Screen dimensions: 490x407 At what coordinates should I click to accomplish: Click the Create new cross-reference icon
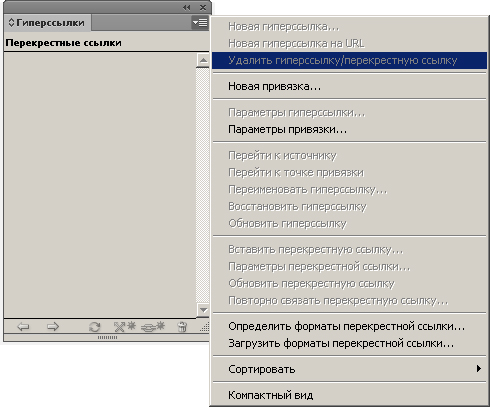(x=153, y=327)
